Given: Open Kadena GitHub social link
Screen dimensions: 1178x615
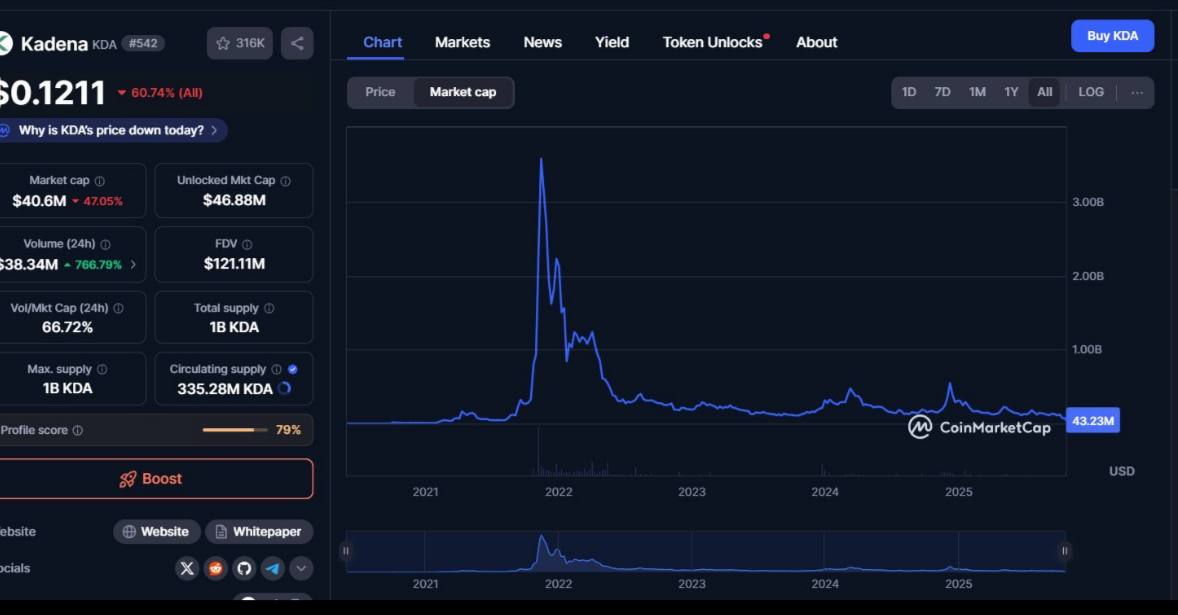Looking at the screenshot, I should pos(244,568).
